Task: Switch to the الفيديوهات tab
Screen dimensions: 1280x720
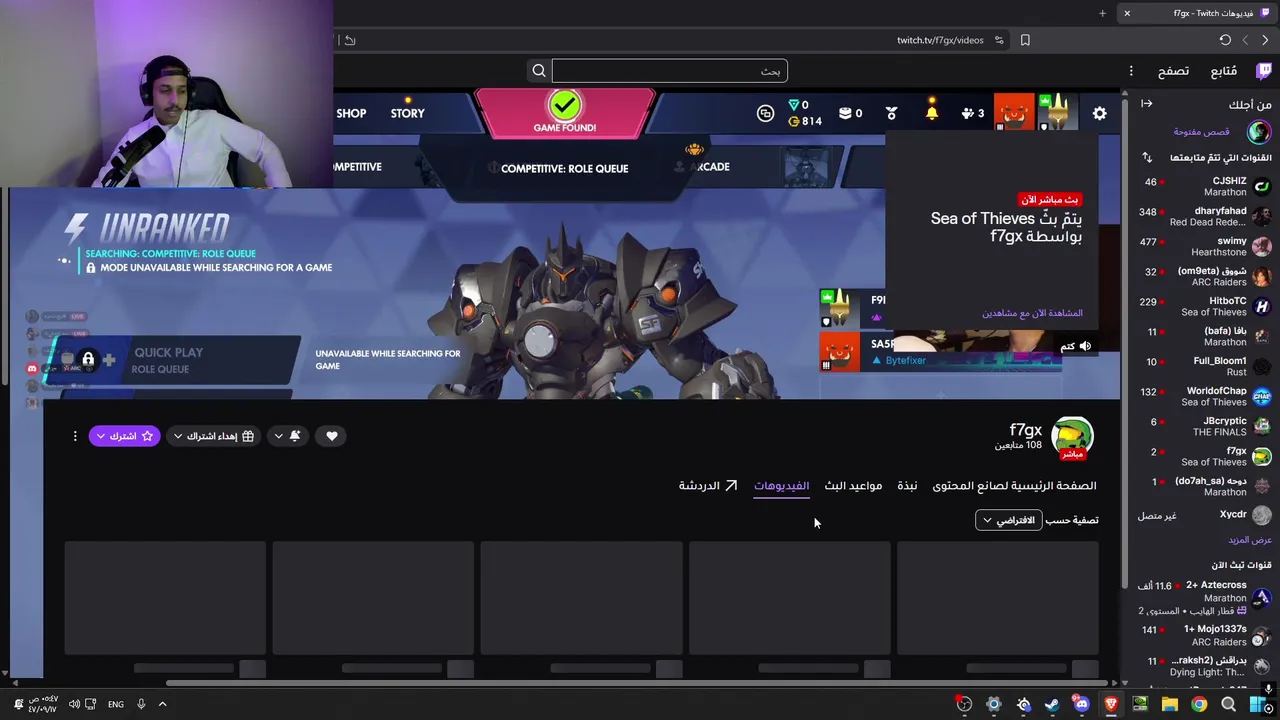Action: tap(781, 486)
